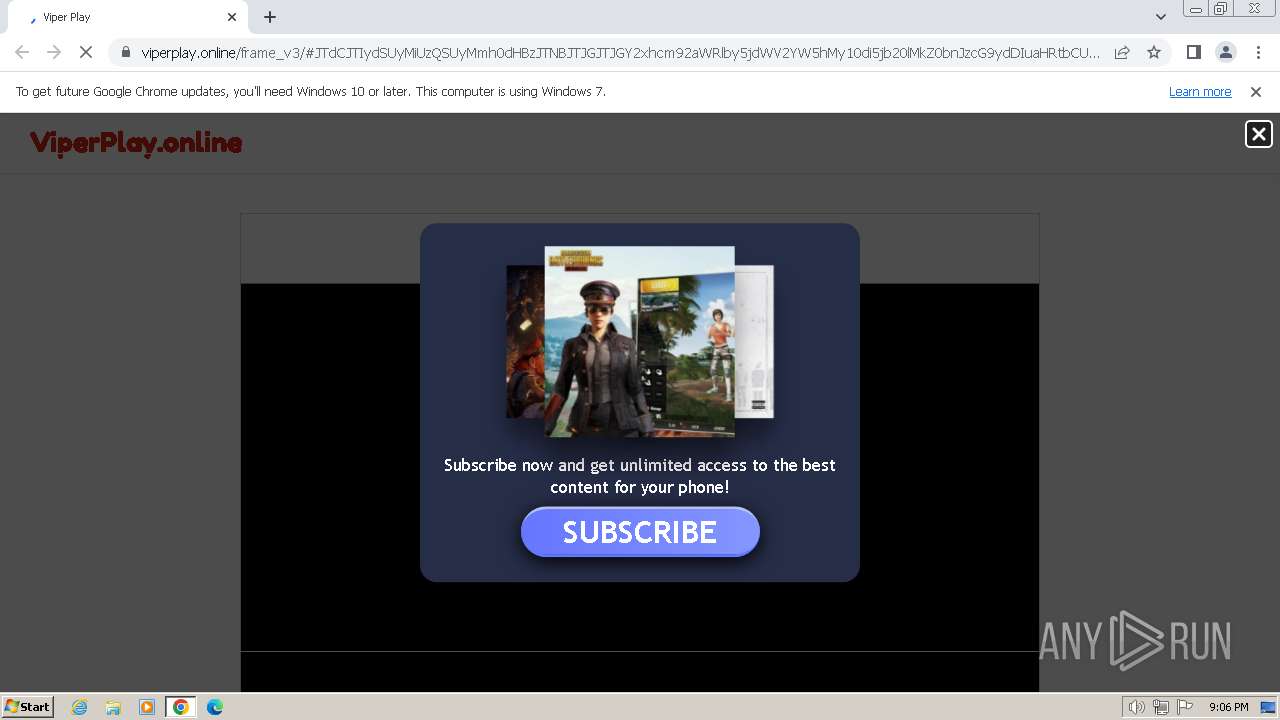Click the 9:06 PM system clock
Screen dimensions: 1280x720
point(1228,707)
